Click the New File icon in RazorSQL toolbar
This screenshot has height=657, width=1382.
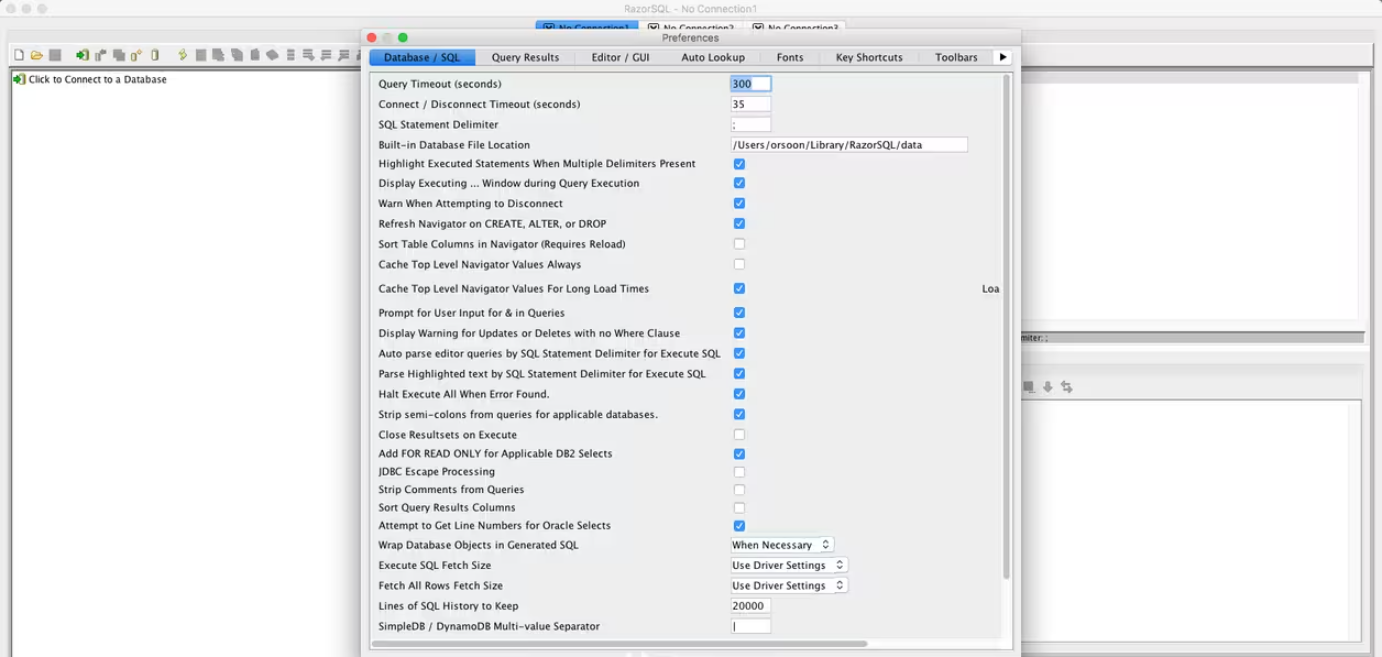click(x=18, y=55)
